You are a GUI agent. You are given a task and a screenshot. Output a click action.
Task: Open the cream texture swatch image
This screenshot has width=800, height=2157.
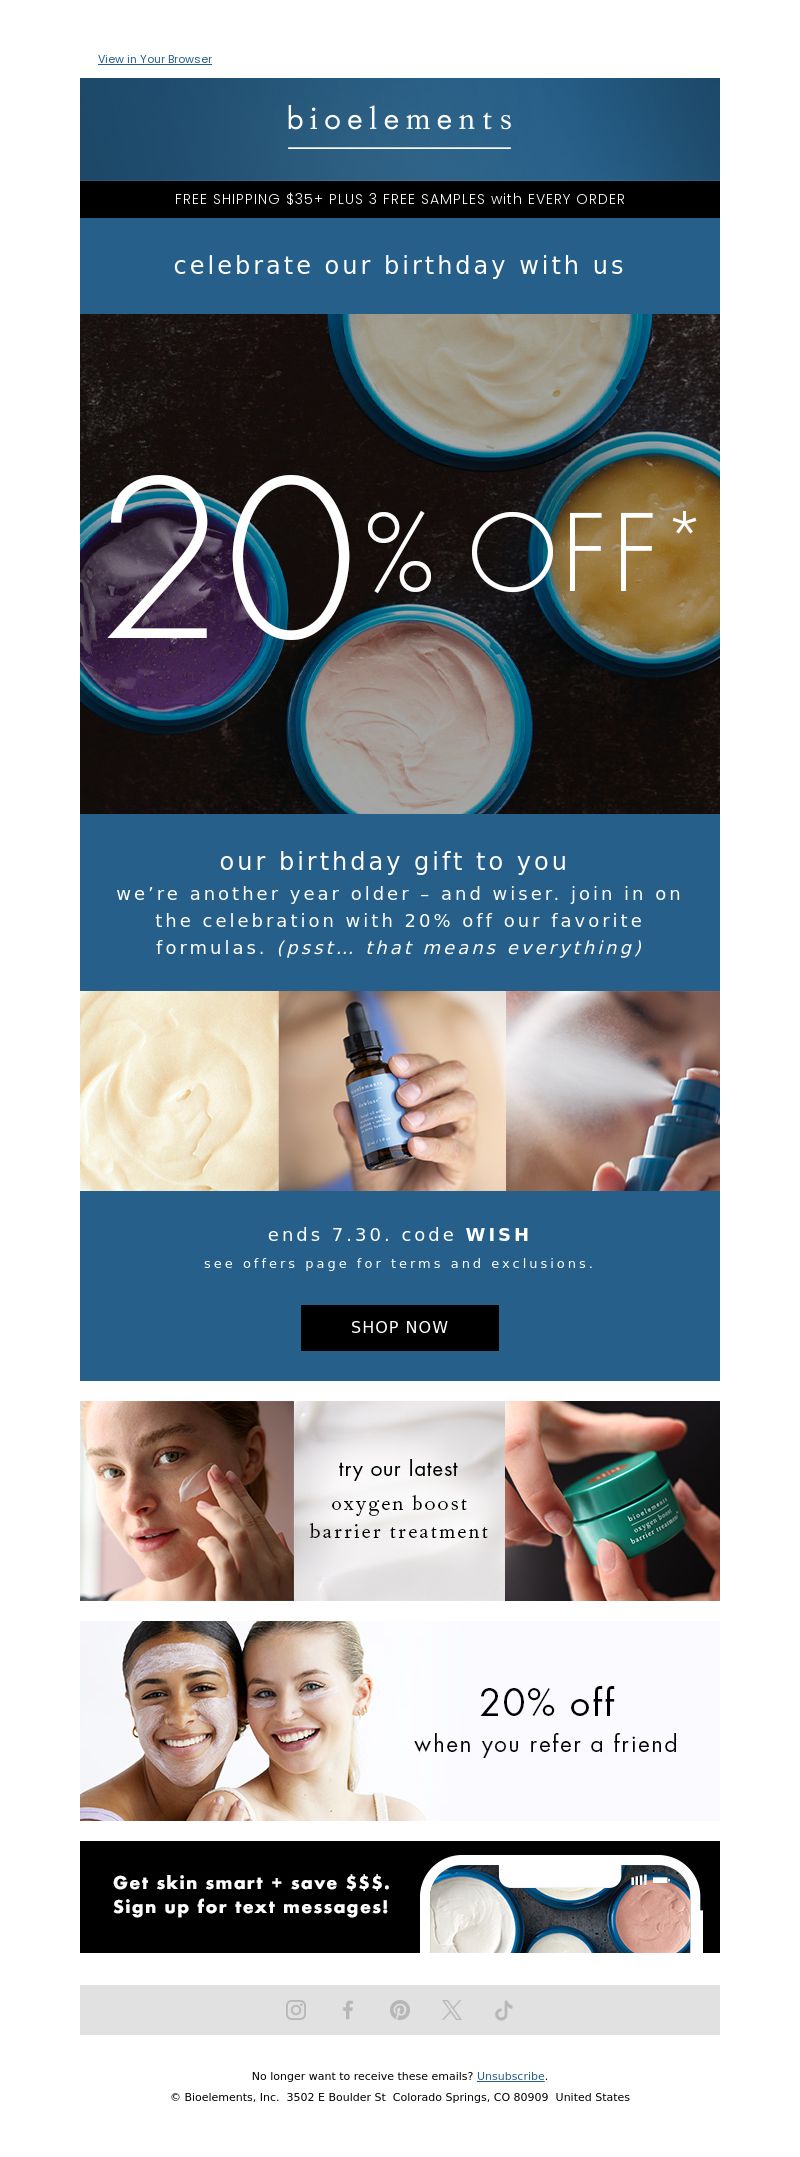tap(179, 1091)
